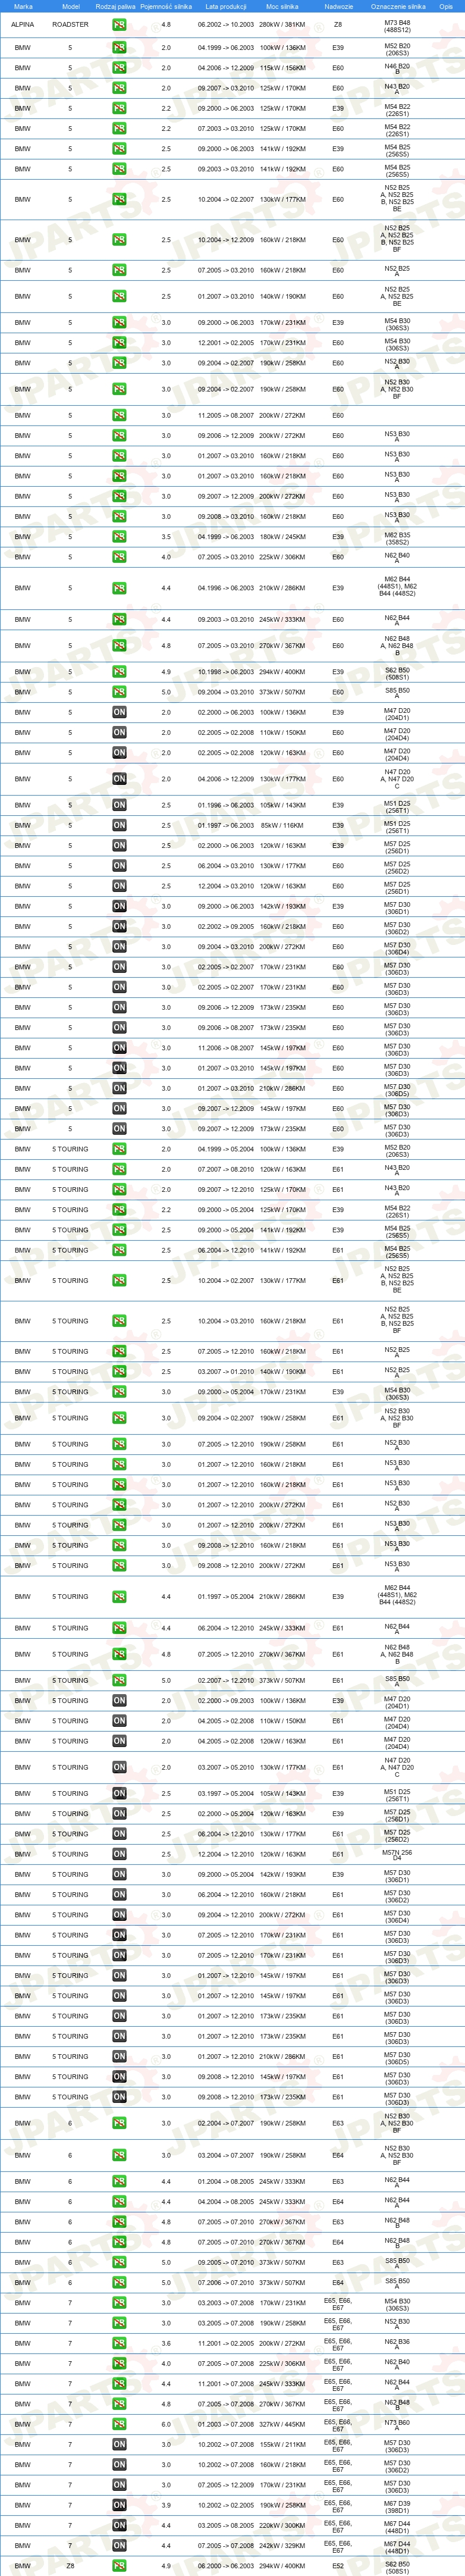This screenshot has width=465, height=2576.
Task: Click petrol icon for 5 TOURING S85 B50 5.0
Action: 119,1680
